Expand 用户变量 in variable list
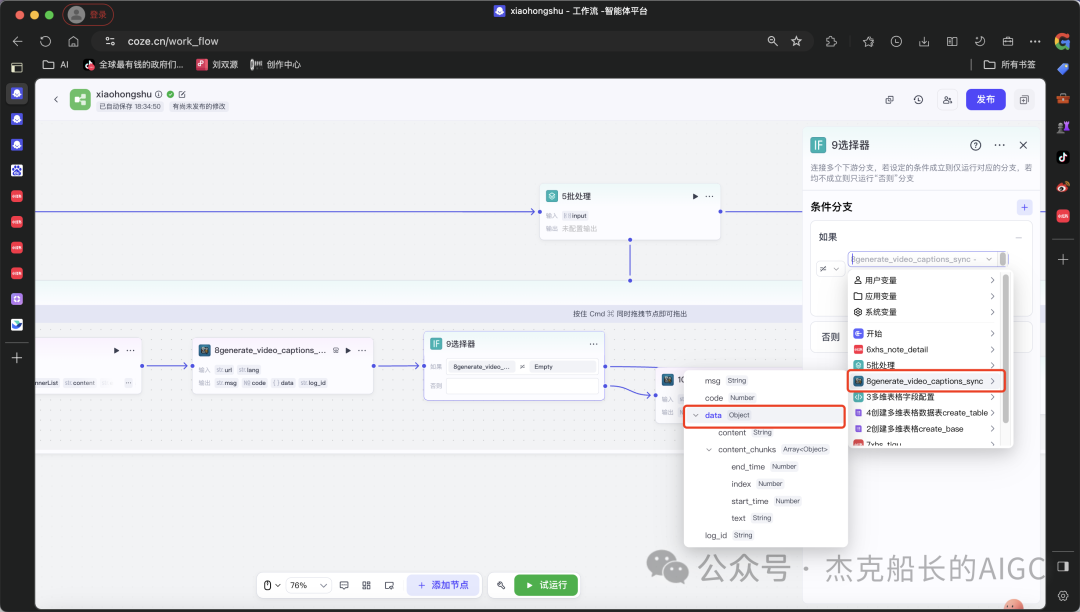 point(924,280)
